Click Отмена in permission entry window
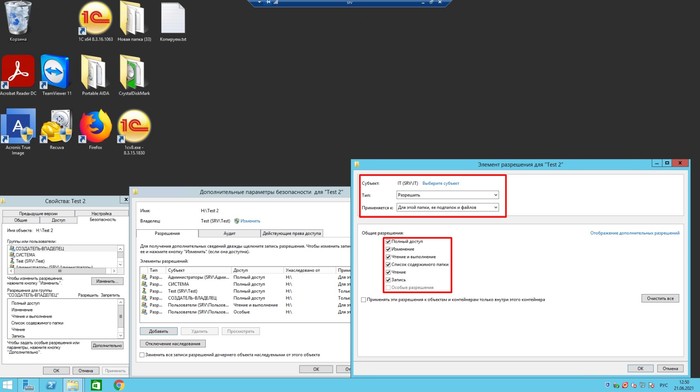The width and height of the screenshot is (700, 392). click(x=670, y=368)
